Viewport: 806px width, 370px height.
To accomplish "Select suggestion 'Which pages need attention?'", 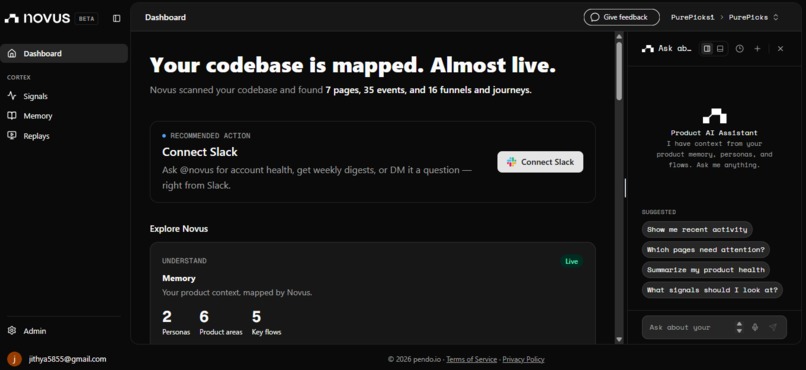I will [706, 250].
